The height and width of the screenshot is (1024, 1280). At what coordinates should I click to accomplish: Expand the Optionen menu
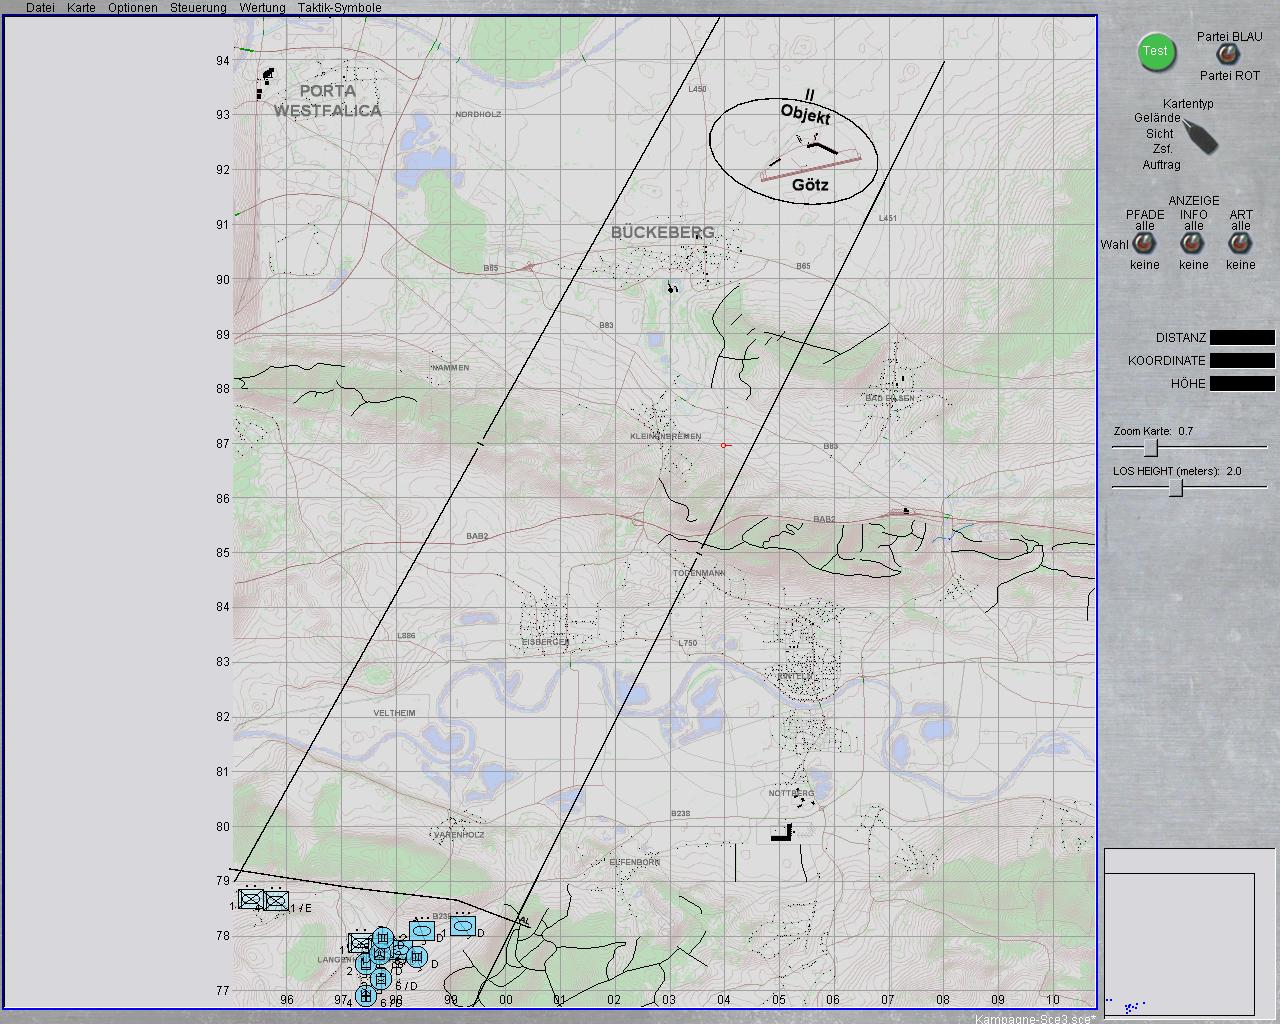(133, 8)
